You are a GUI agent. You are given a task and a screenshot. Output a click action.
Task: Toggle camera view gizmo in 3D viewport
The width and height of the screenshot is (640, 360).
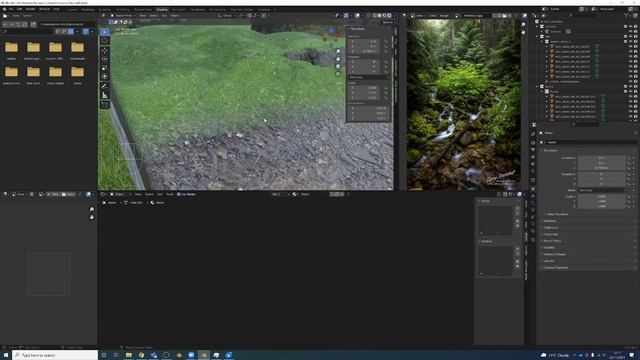(338, 66)
